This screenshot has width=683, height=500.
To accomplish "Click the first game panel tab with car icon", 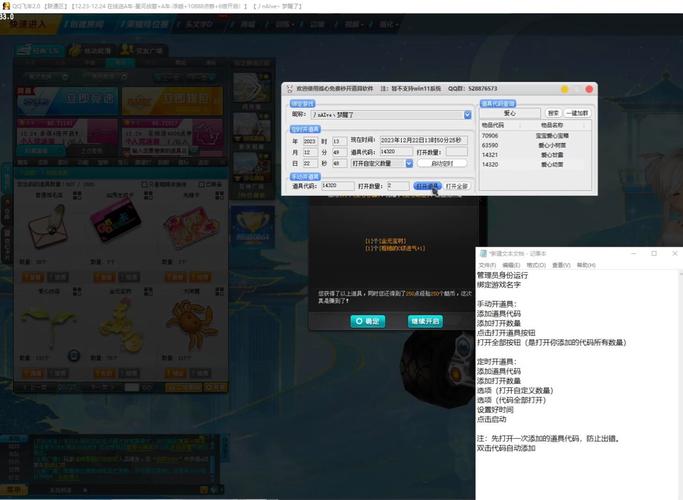I will pyautogui.click(x=38, y=51).
